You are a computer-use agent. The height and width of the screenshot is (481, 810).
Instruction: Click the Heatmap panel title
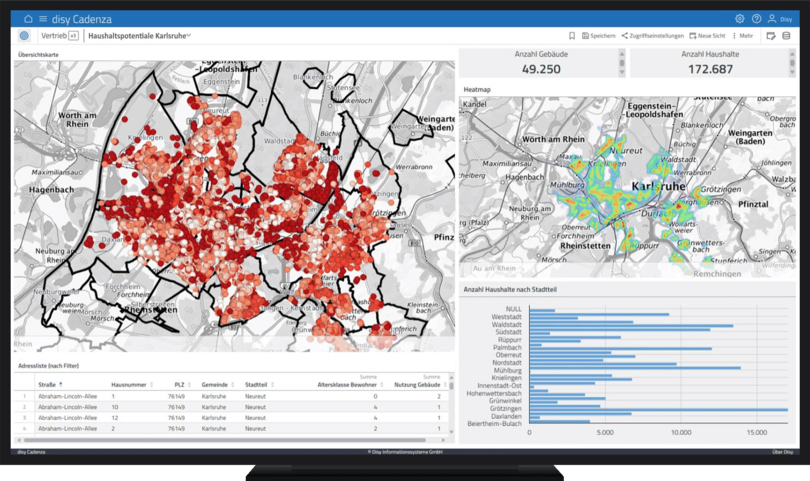pyautogui.click(x=477, y=89)
